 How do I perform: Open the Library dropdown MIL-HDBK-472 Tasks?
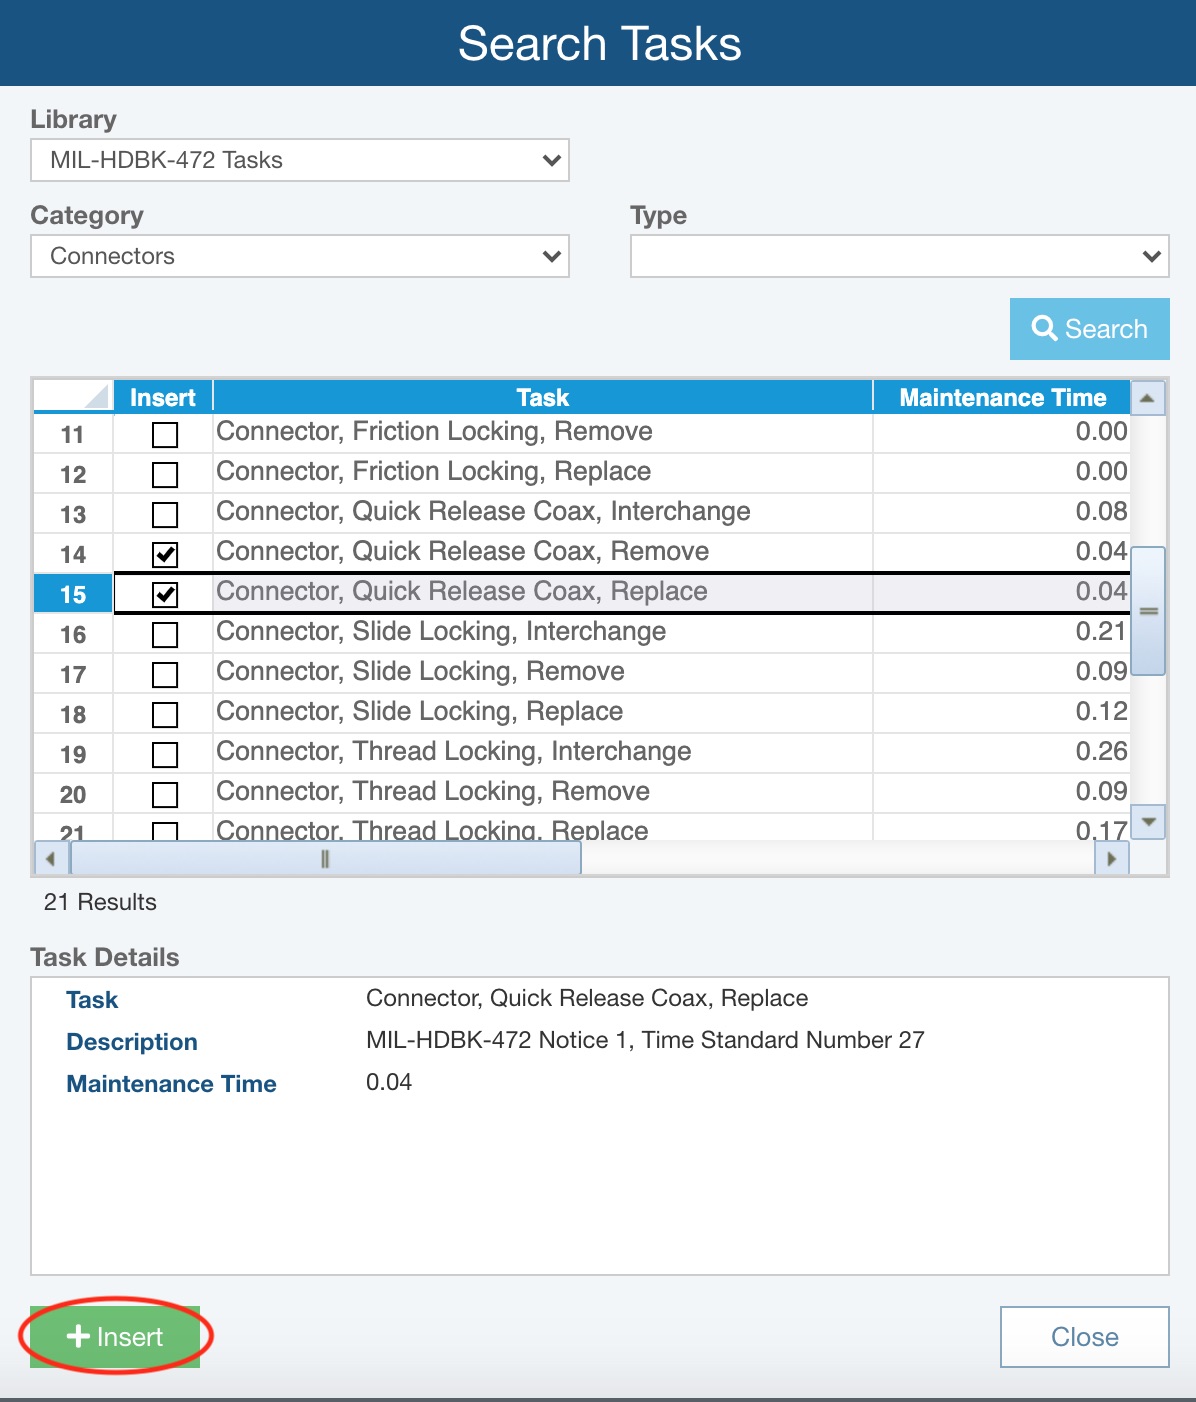tap(300, 160)
